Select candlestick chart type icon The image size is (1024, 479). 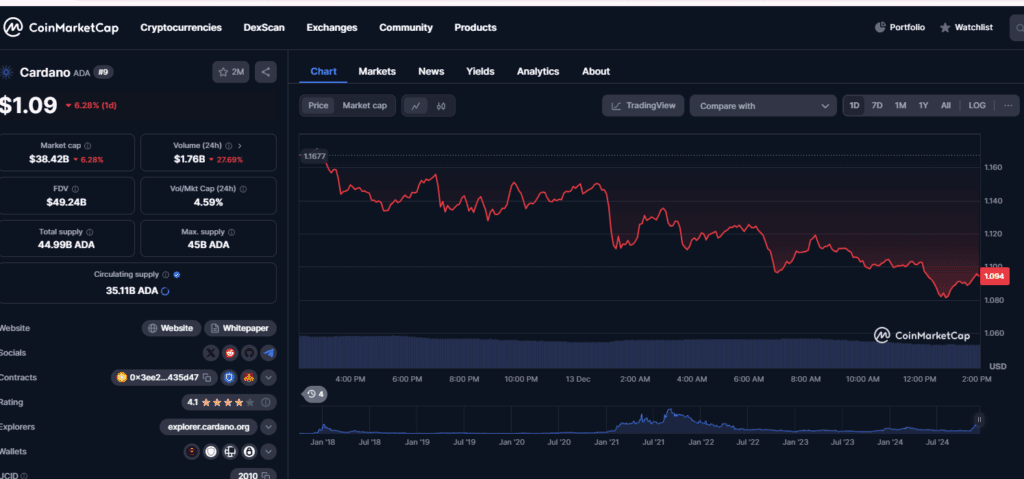coord(441,106)
